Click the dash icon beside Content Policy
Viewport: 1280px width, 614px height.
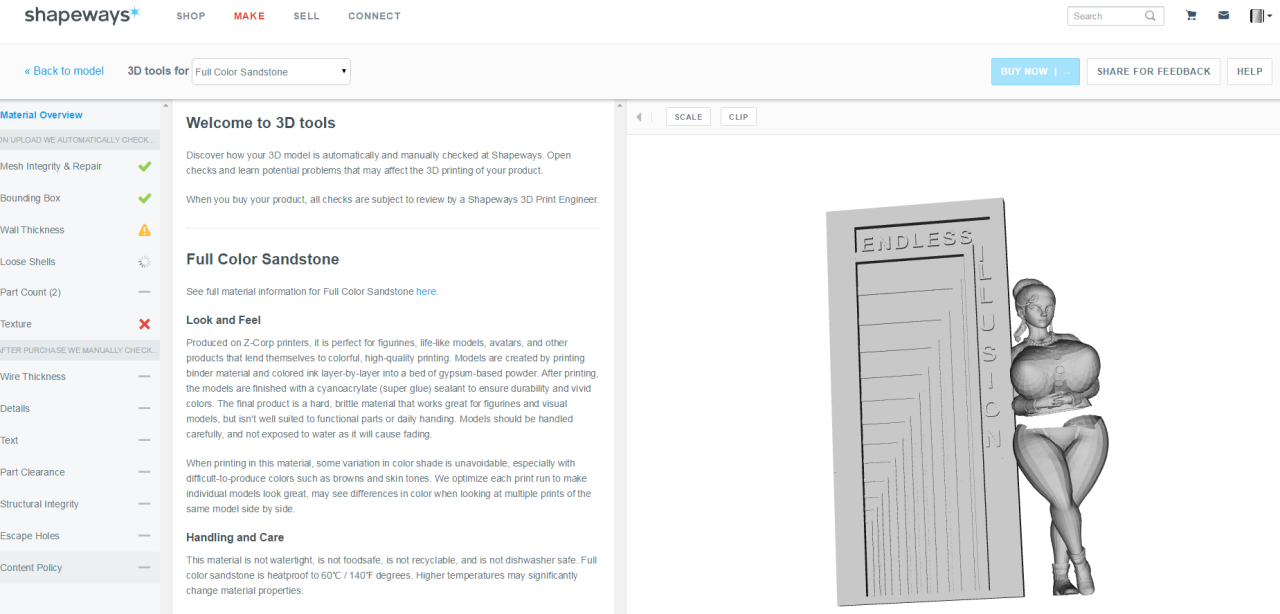[144, 568]
